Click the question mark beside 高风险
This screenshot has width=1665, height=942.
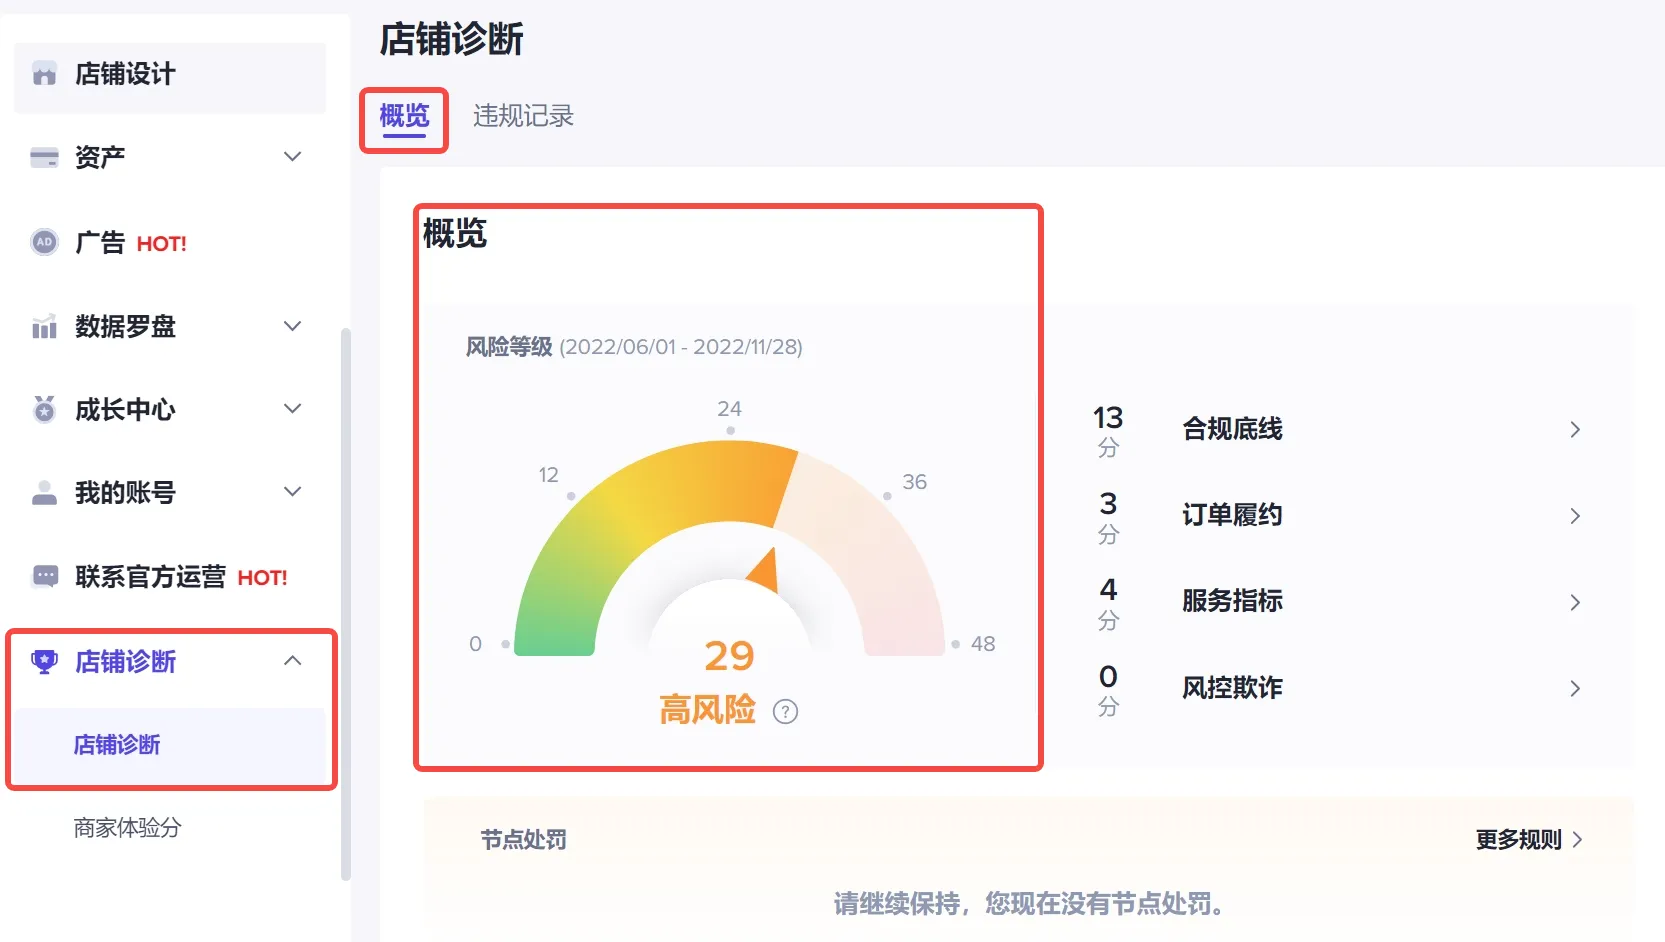(x=788, y=712)
